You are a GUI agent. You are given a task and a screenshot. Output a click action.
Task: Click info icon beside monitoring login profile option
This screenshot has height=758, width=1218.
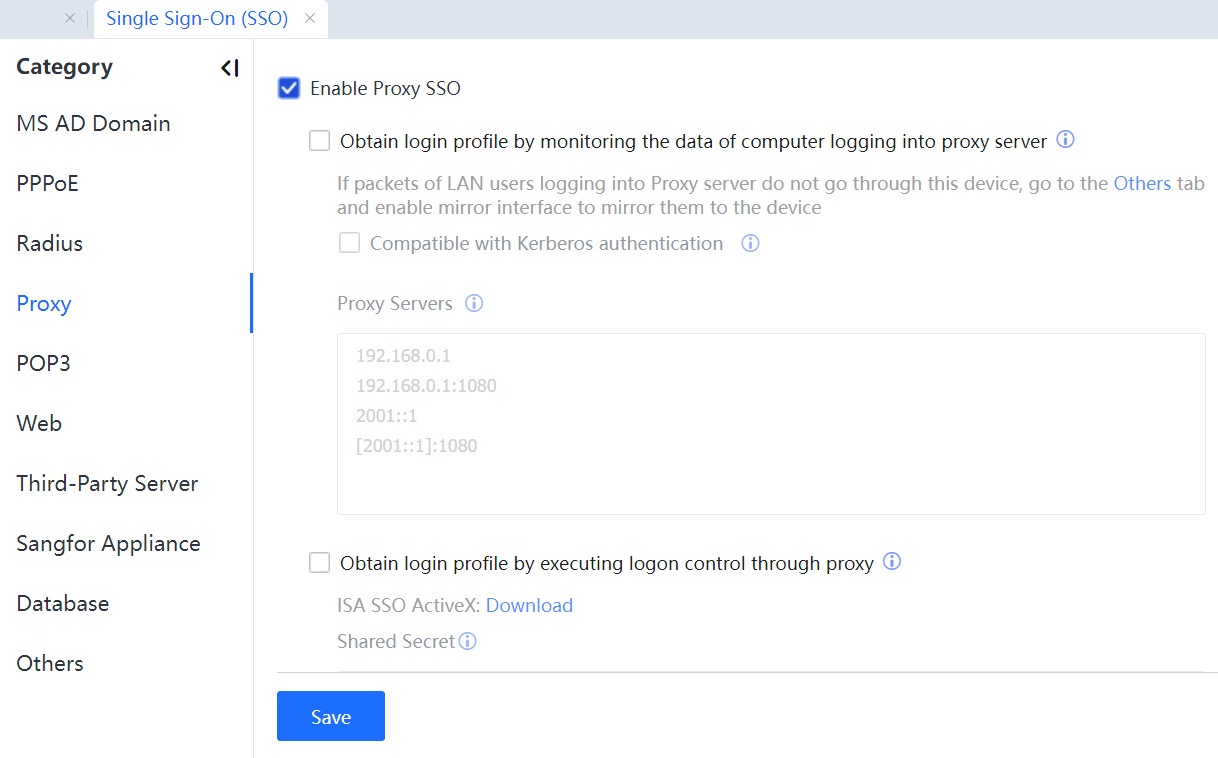pos(1065,140)
